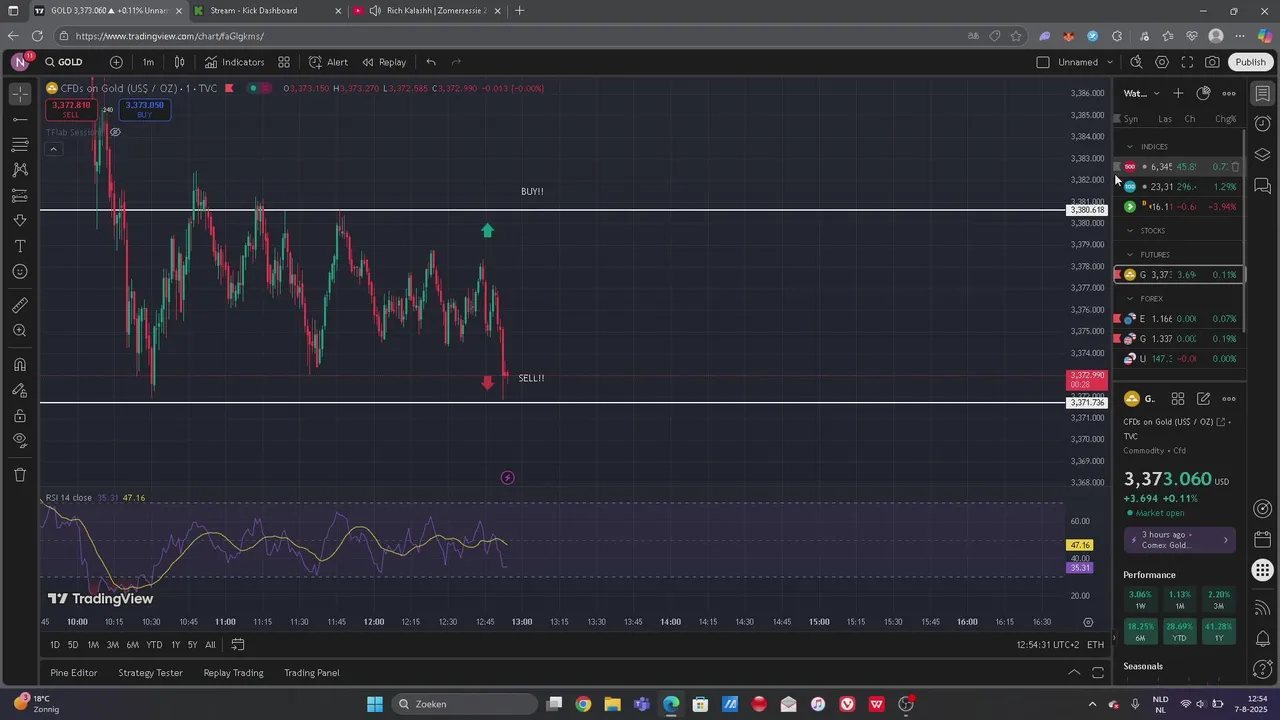Open the Alerts alarm clock panel
This screenshot has height=720, width=1280.
tap(1263, 124)
